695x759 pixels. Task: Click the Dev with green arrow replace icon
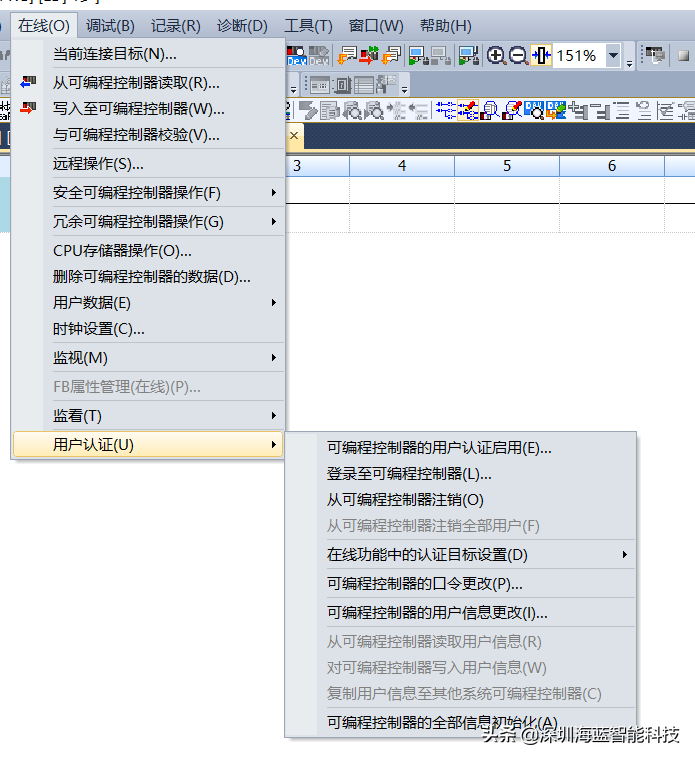(557, 110)
